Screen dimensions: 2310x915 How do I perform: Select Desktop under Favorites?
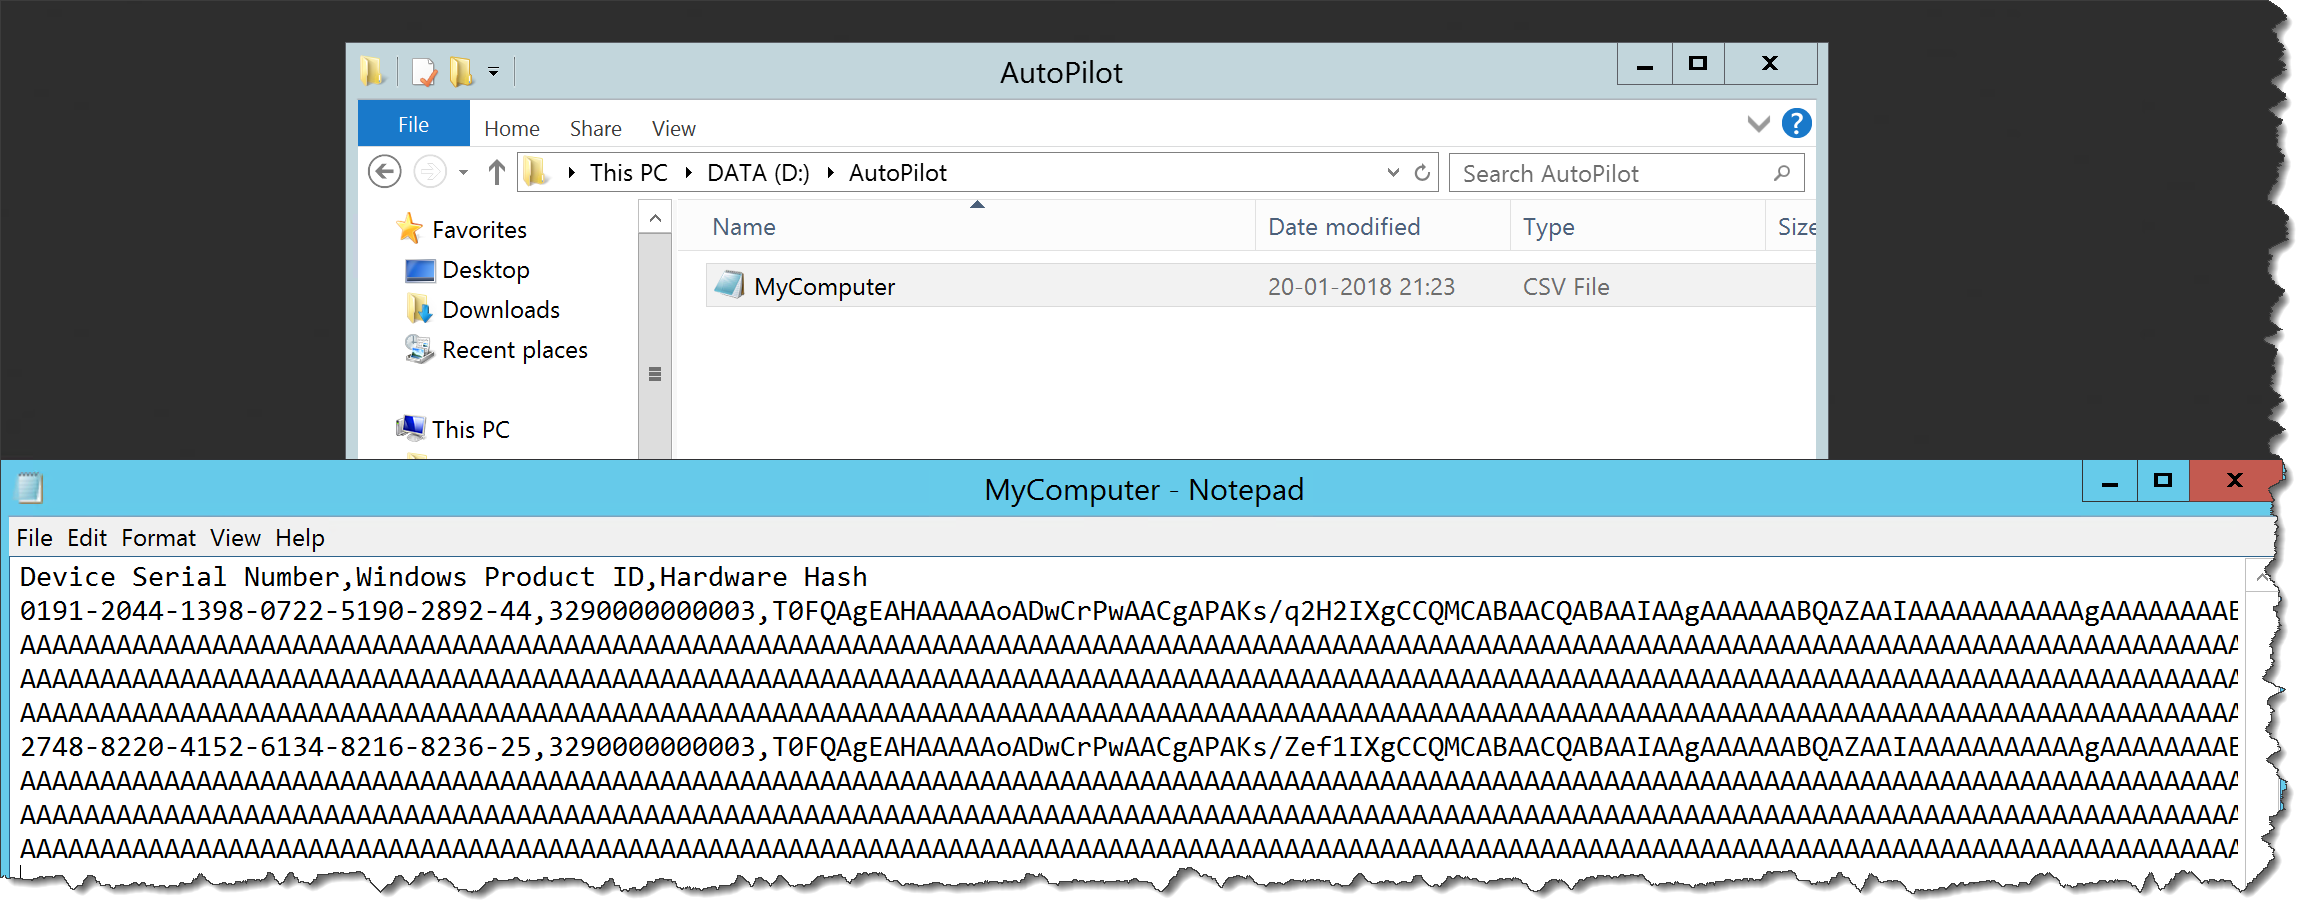pos(485,269)
